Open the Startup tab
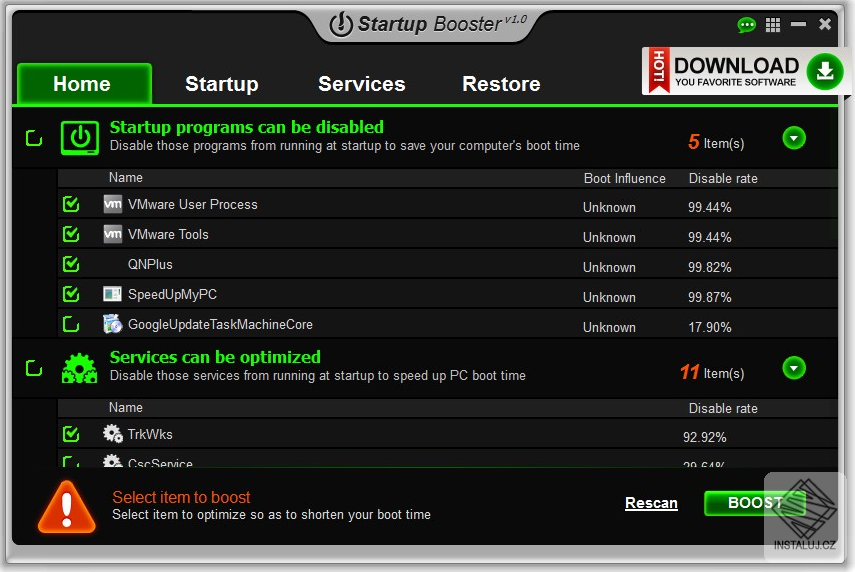This screenshot has width=855, height=572. coord(222,84)
